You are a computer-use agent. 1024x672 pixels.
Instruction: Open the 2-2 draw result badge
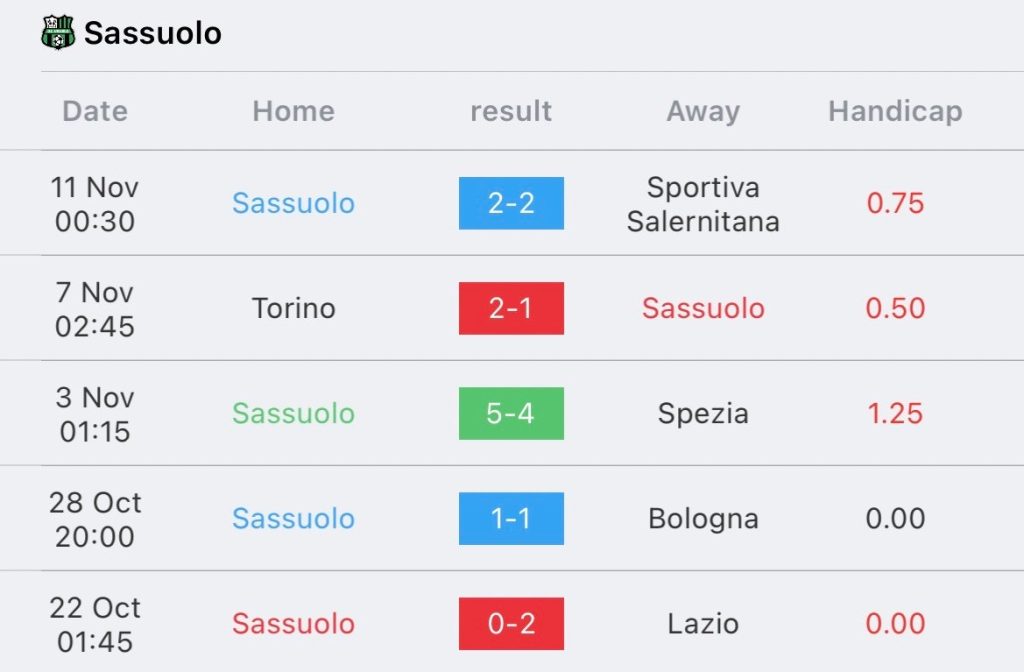point(511,203)
